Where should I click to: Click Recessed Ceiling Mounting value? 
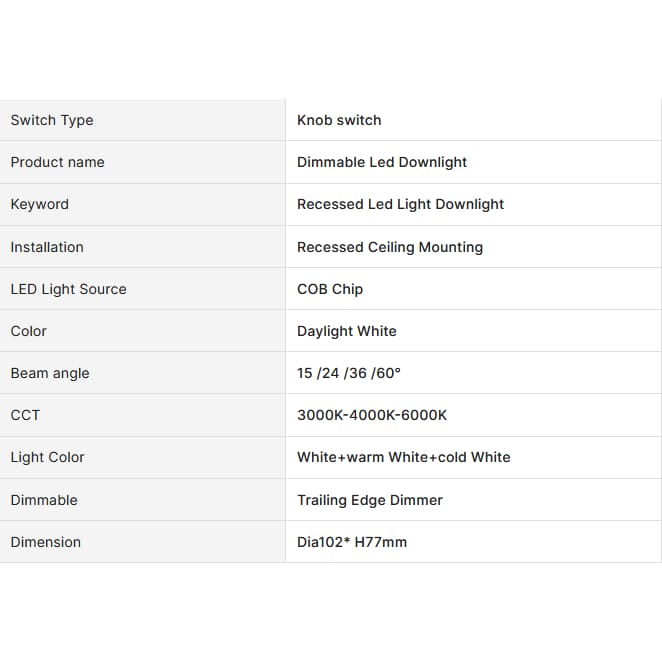coord(390,247)
